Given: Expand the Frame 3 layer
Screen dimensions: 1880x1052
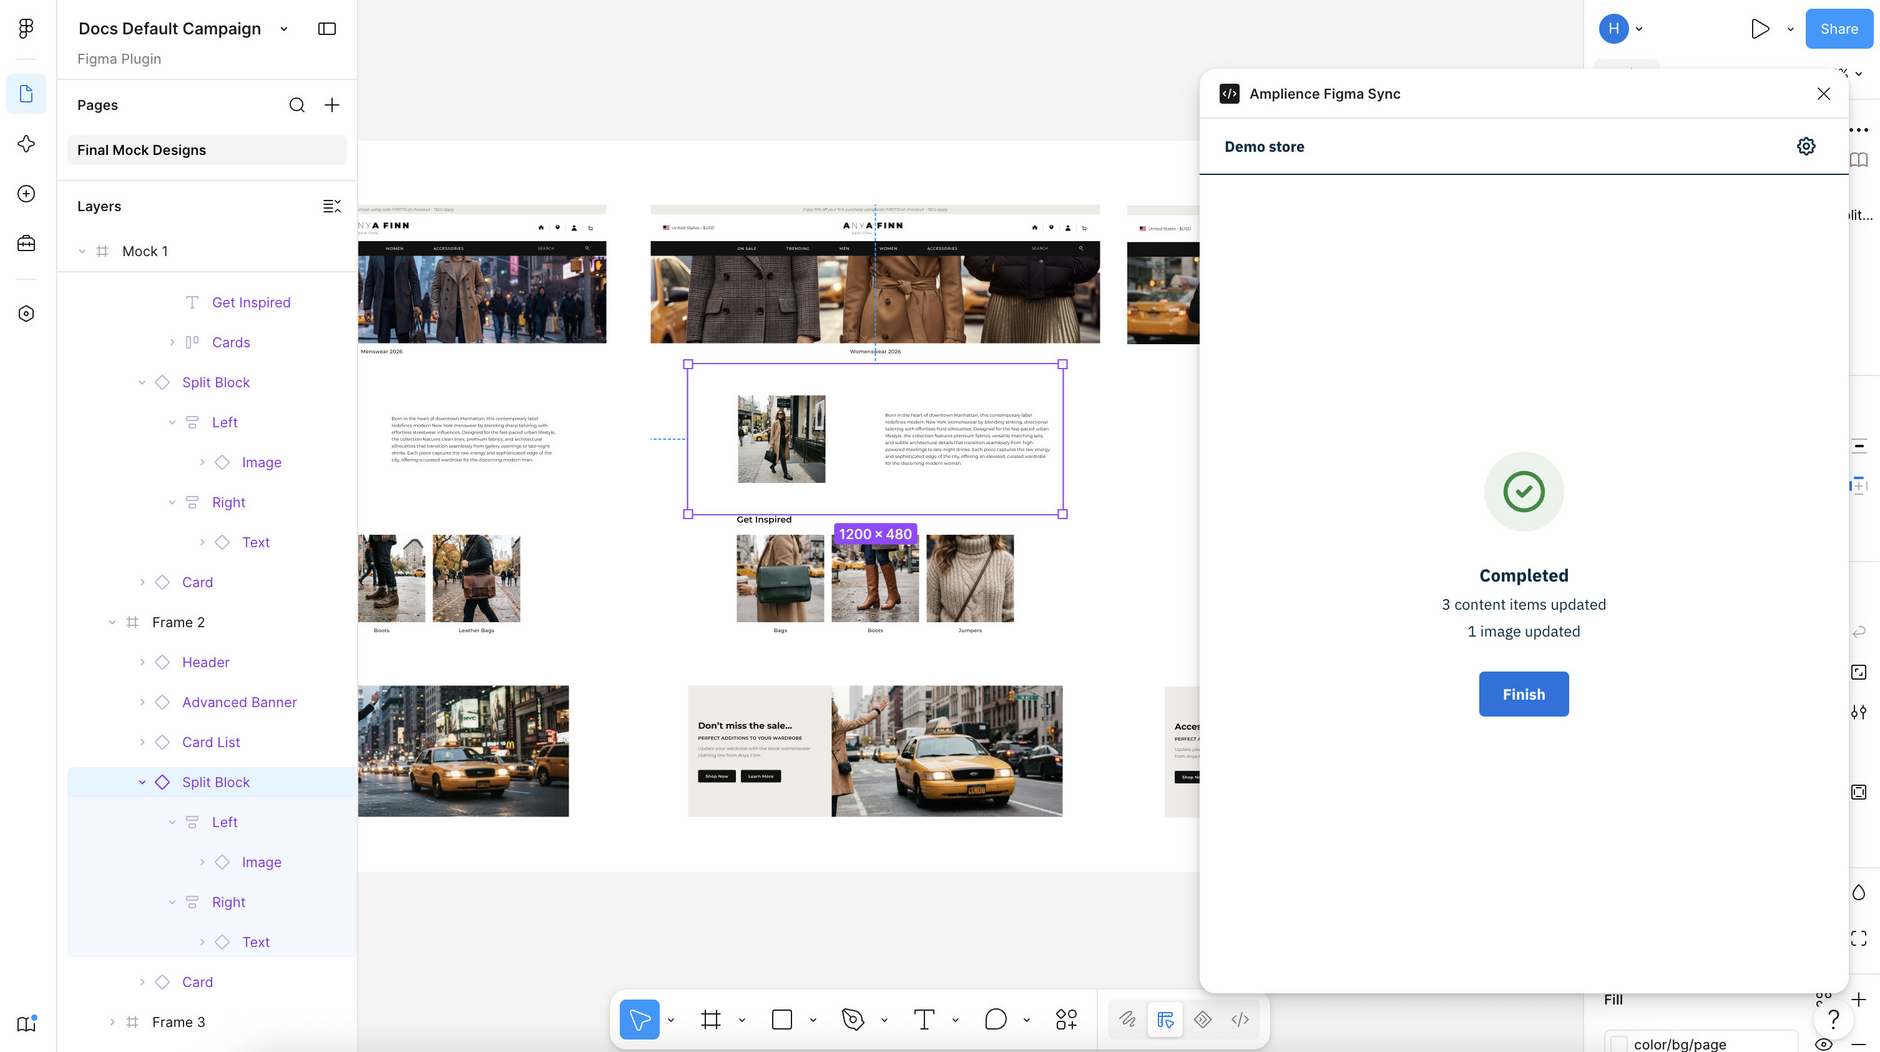Looking at the screenshot, I should point(112,1022).
